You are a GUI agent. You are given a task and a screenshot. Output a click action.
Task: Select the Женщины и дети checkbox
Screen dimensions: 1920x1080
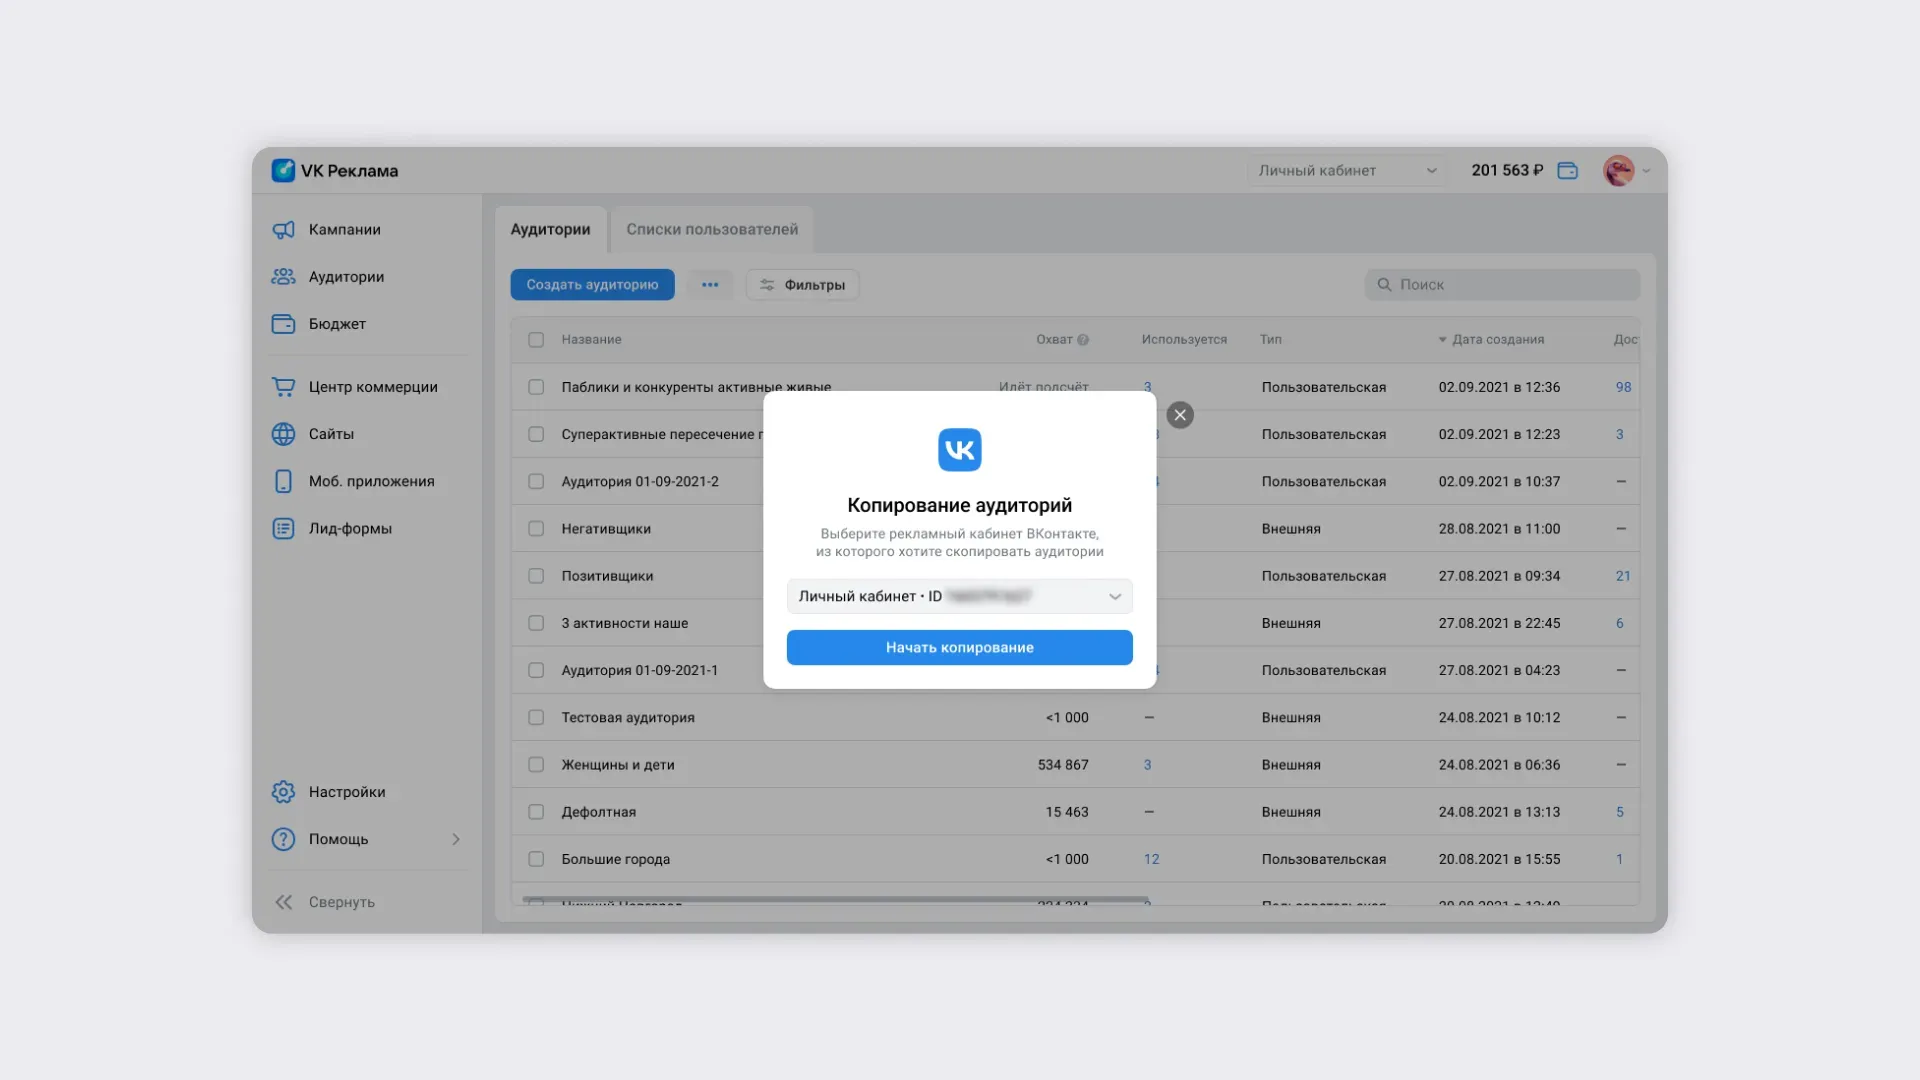(536, 765)
